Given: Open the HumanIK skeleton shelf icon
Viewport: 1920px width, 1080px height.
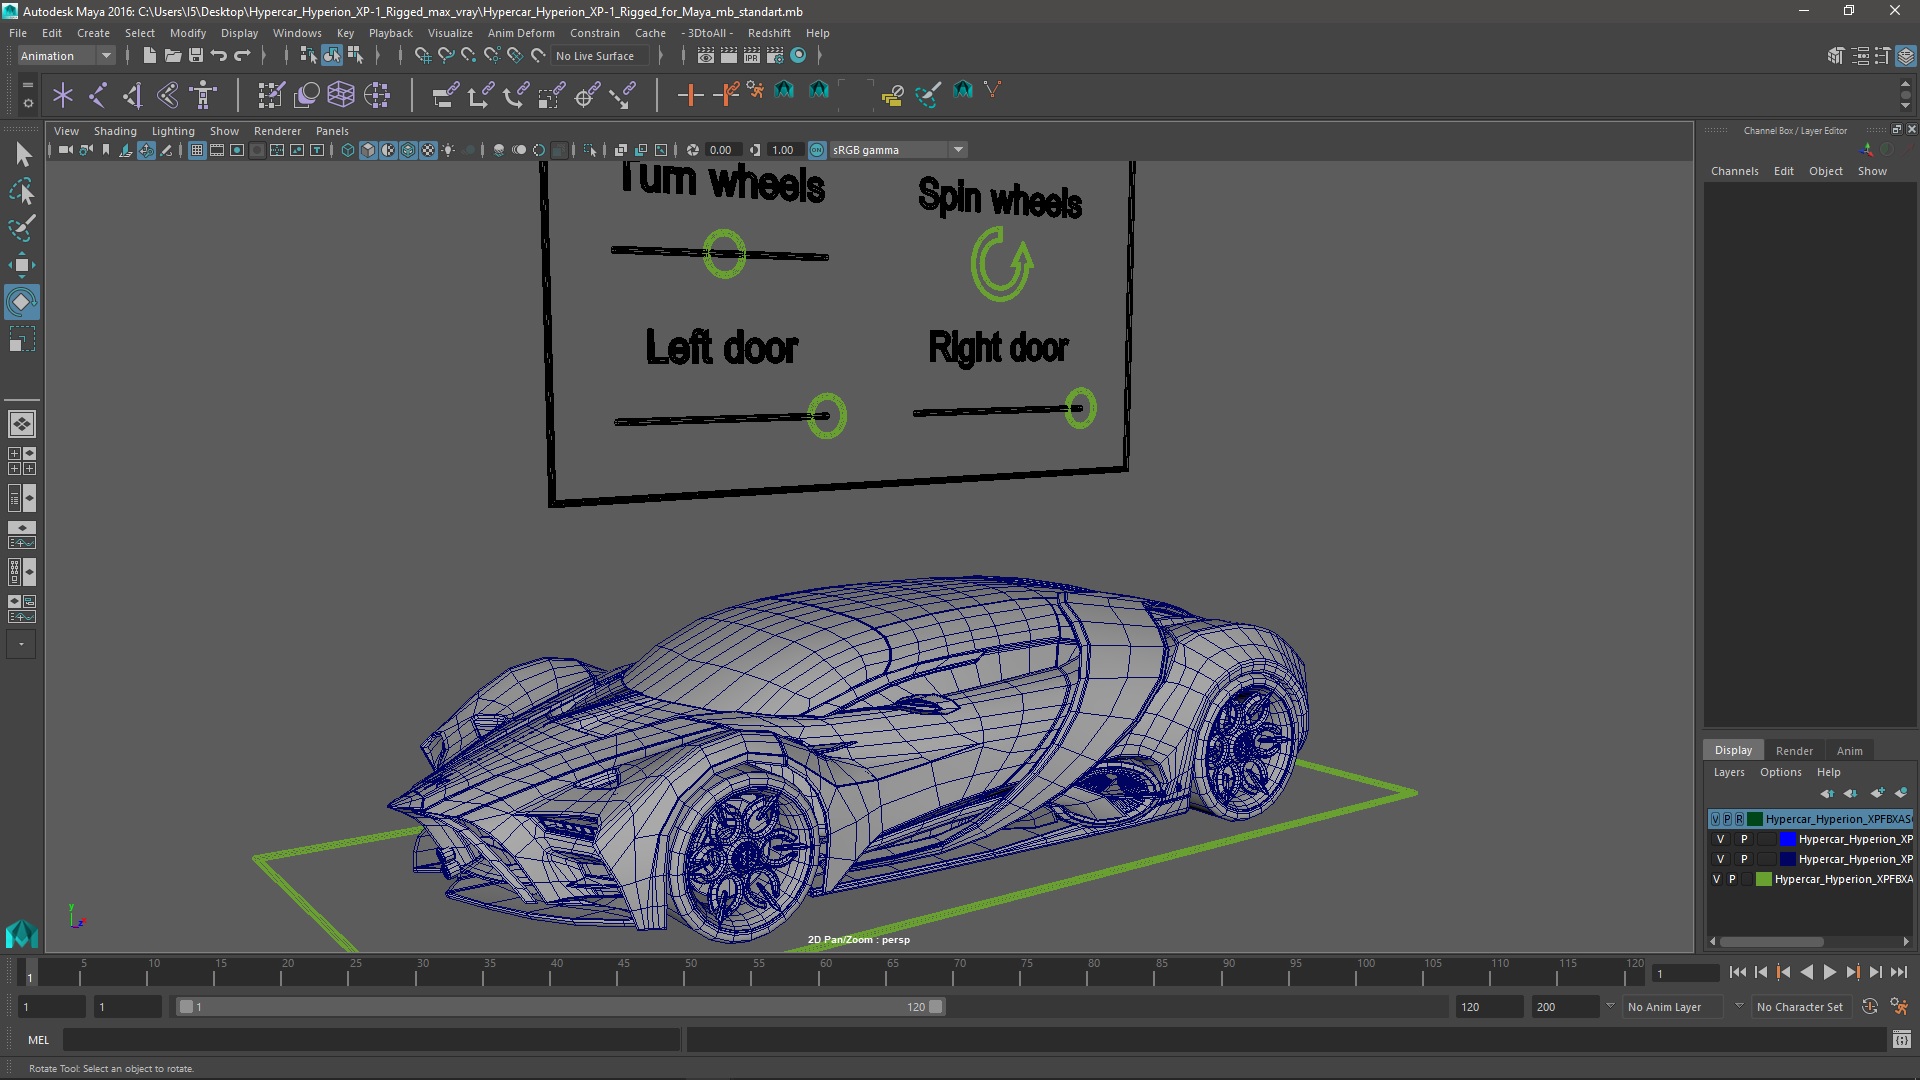Looking at the screenshot, I should [203, 95].
